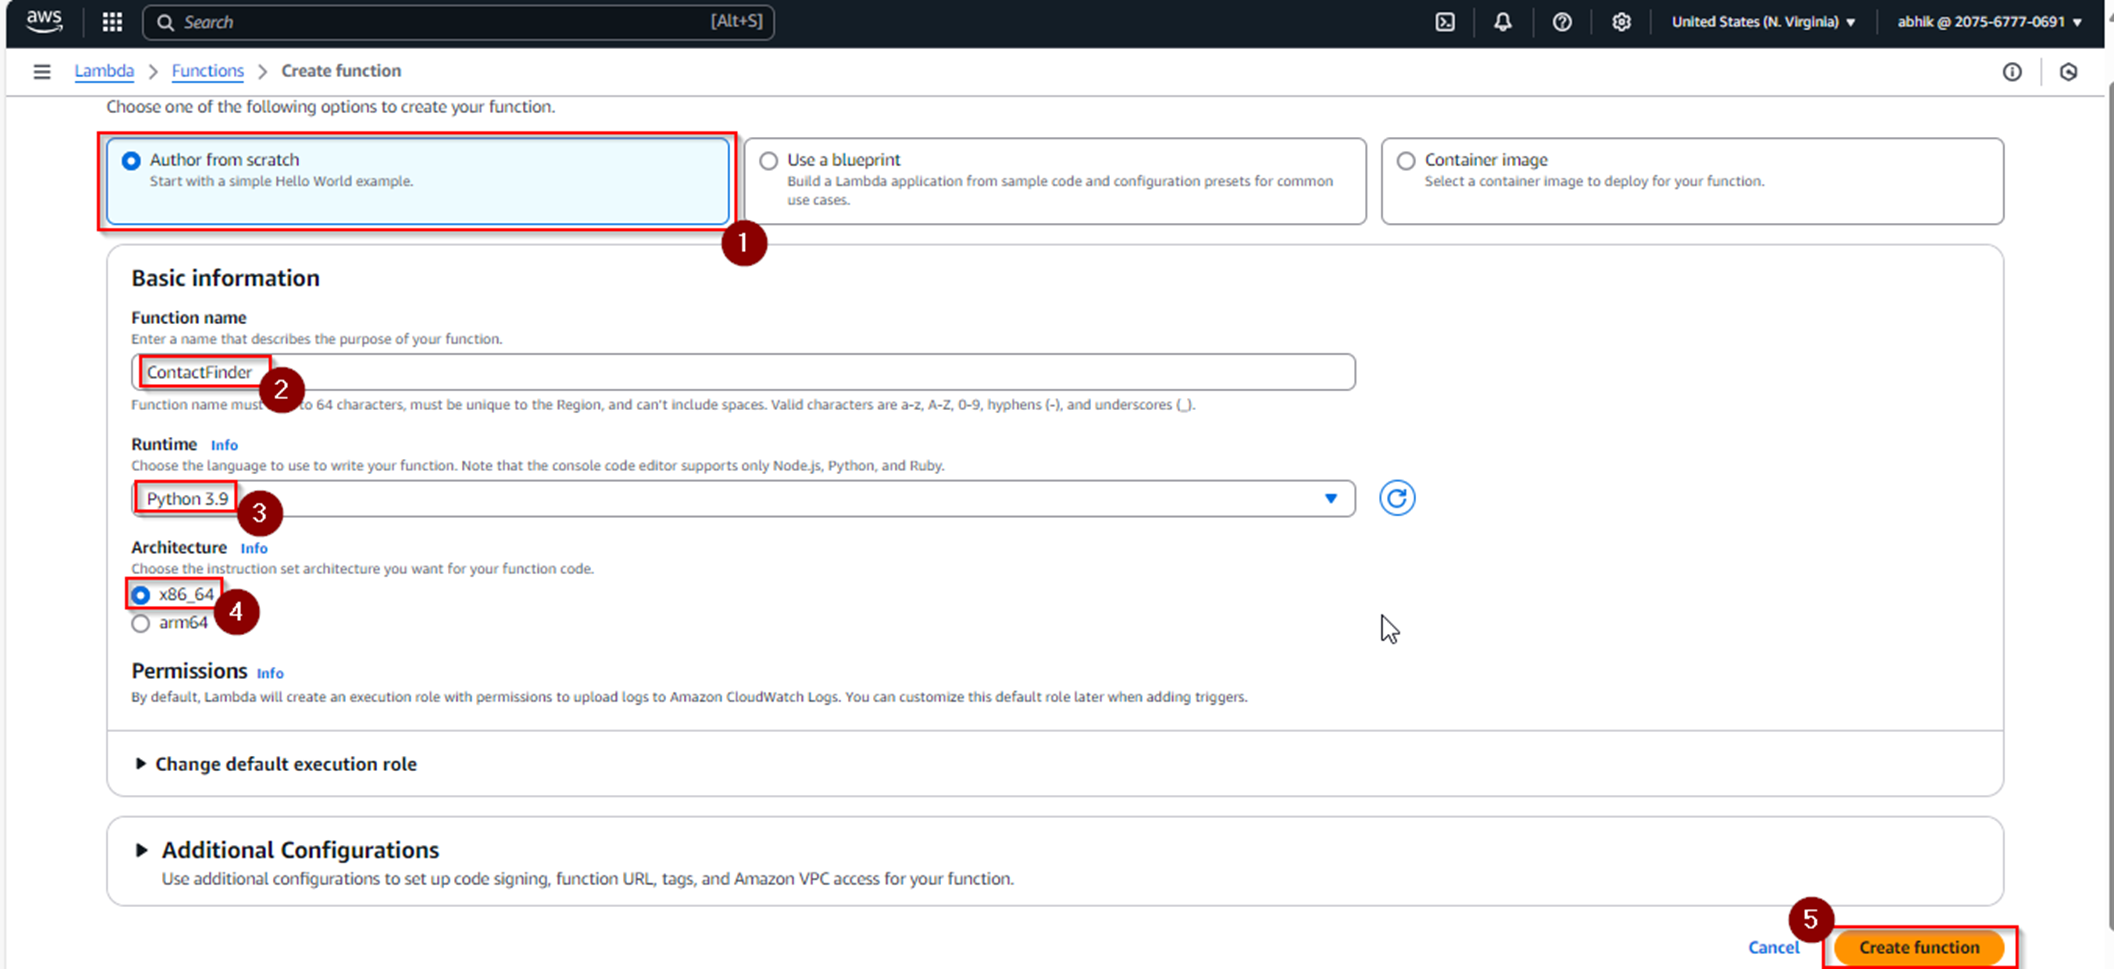Click the AWS logo home icon
The image size is (2114, 969).
pos(44,21)
